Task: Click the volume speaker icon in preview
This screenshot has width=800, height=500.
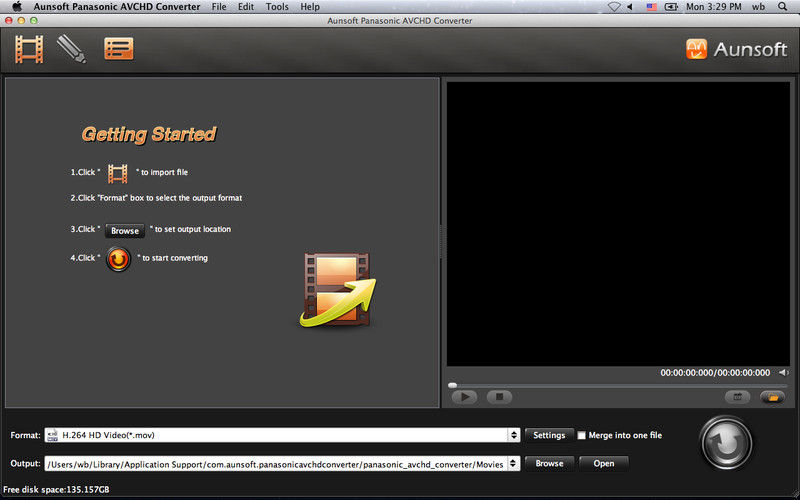Action: pyautogui.click(x=783, y=372)
